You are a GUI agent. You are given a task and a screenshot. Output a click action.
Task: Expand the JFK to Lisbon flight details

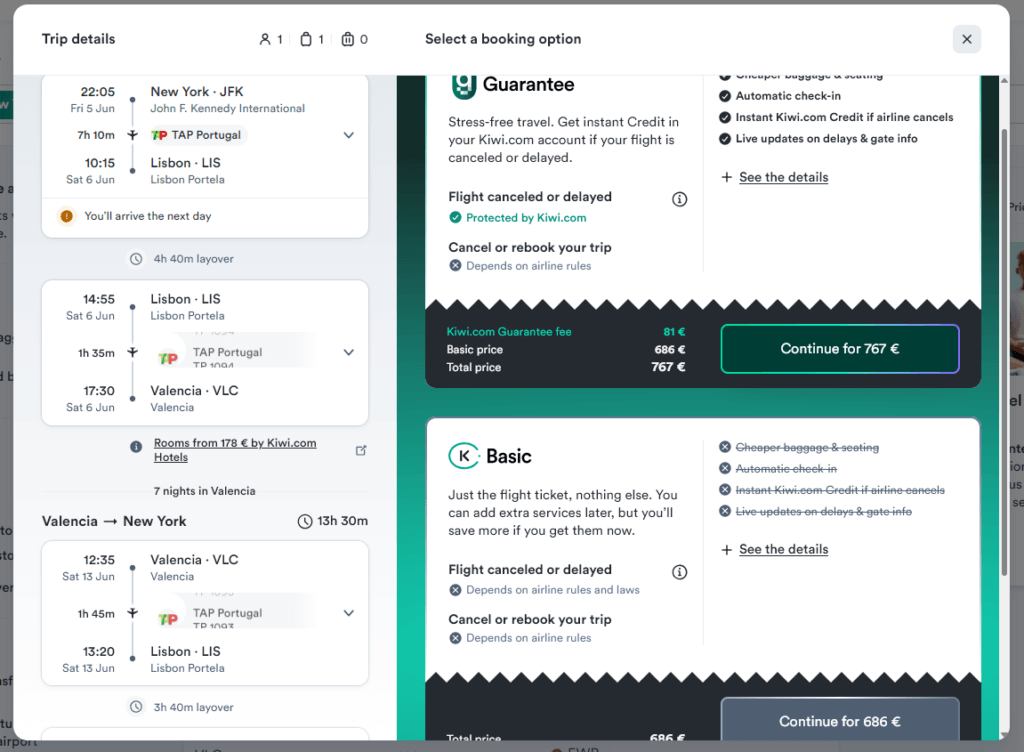348,135
